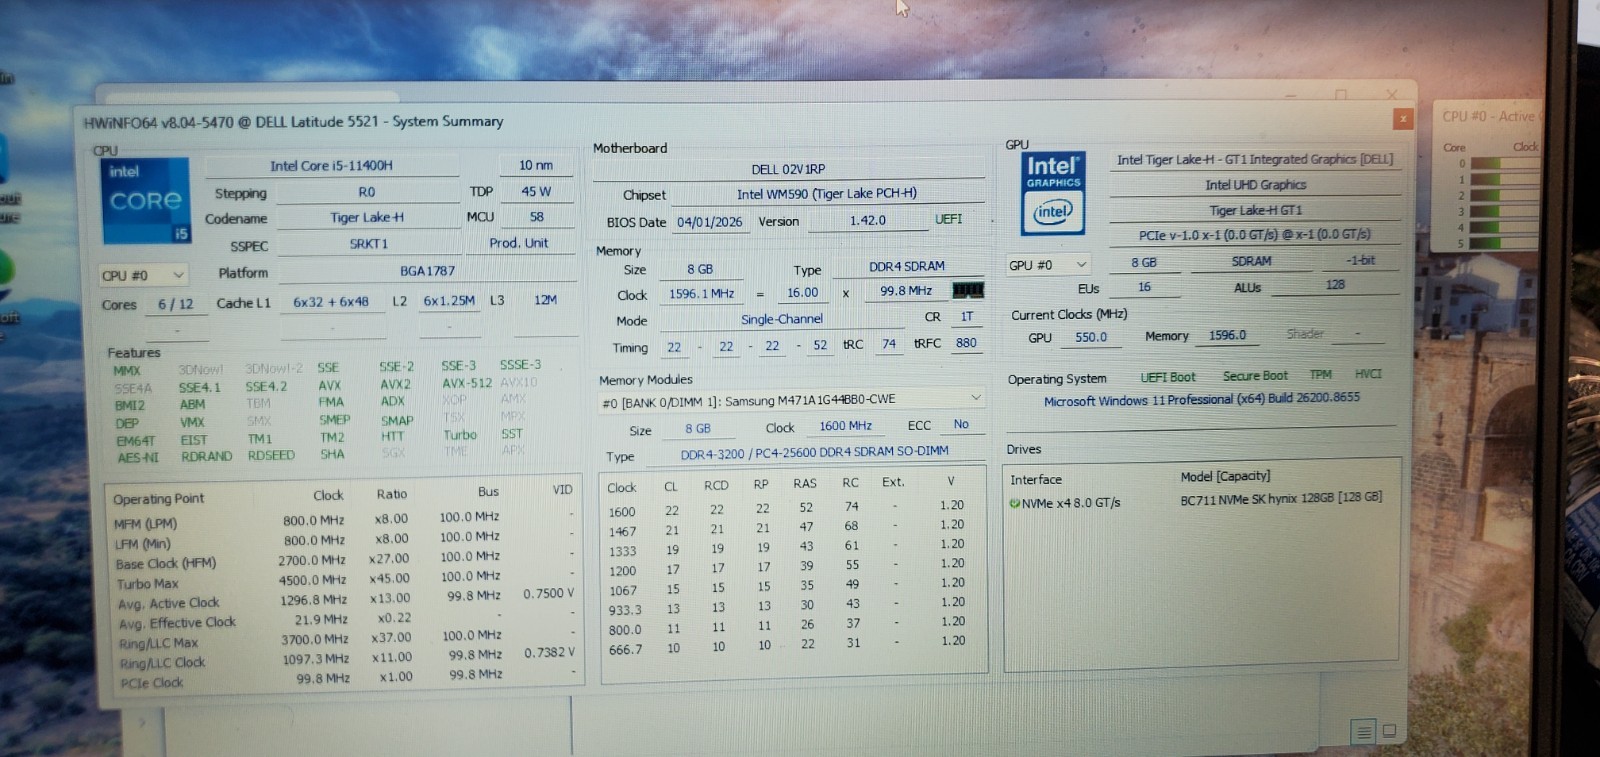The height and width of the screenshot is (757, 1600).
Task: Select the BC711 NVMe SK hynix drive entry
Action: coord(1280,497)
